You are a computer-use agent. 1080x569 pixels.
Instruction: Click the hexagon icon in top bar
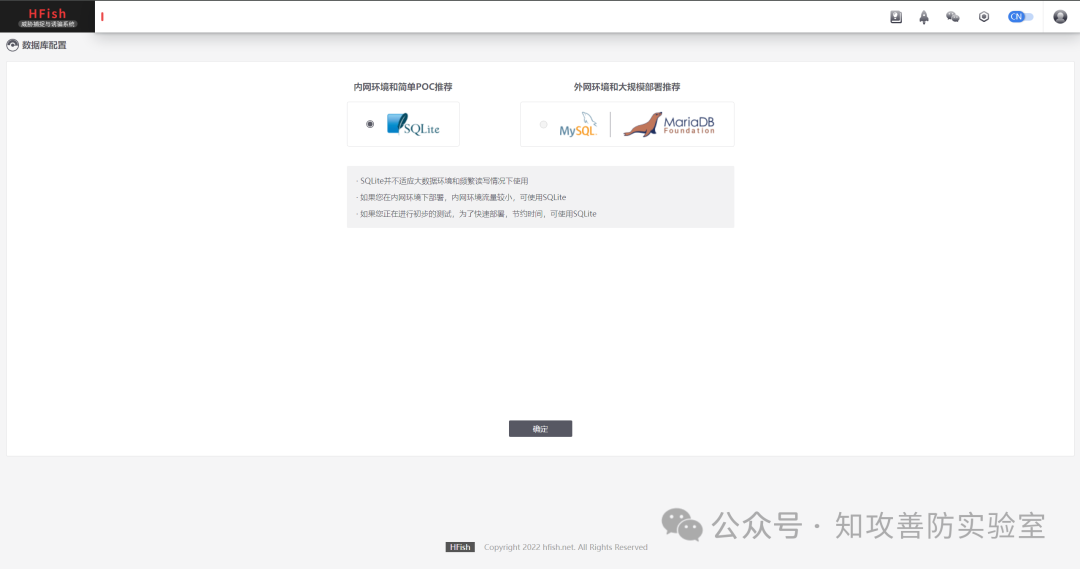pyautogui.click(x=984, y=17)
